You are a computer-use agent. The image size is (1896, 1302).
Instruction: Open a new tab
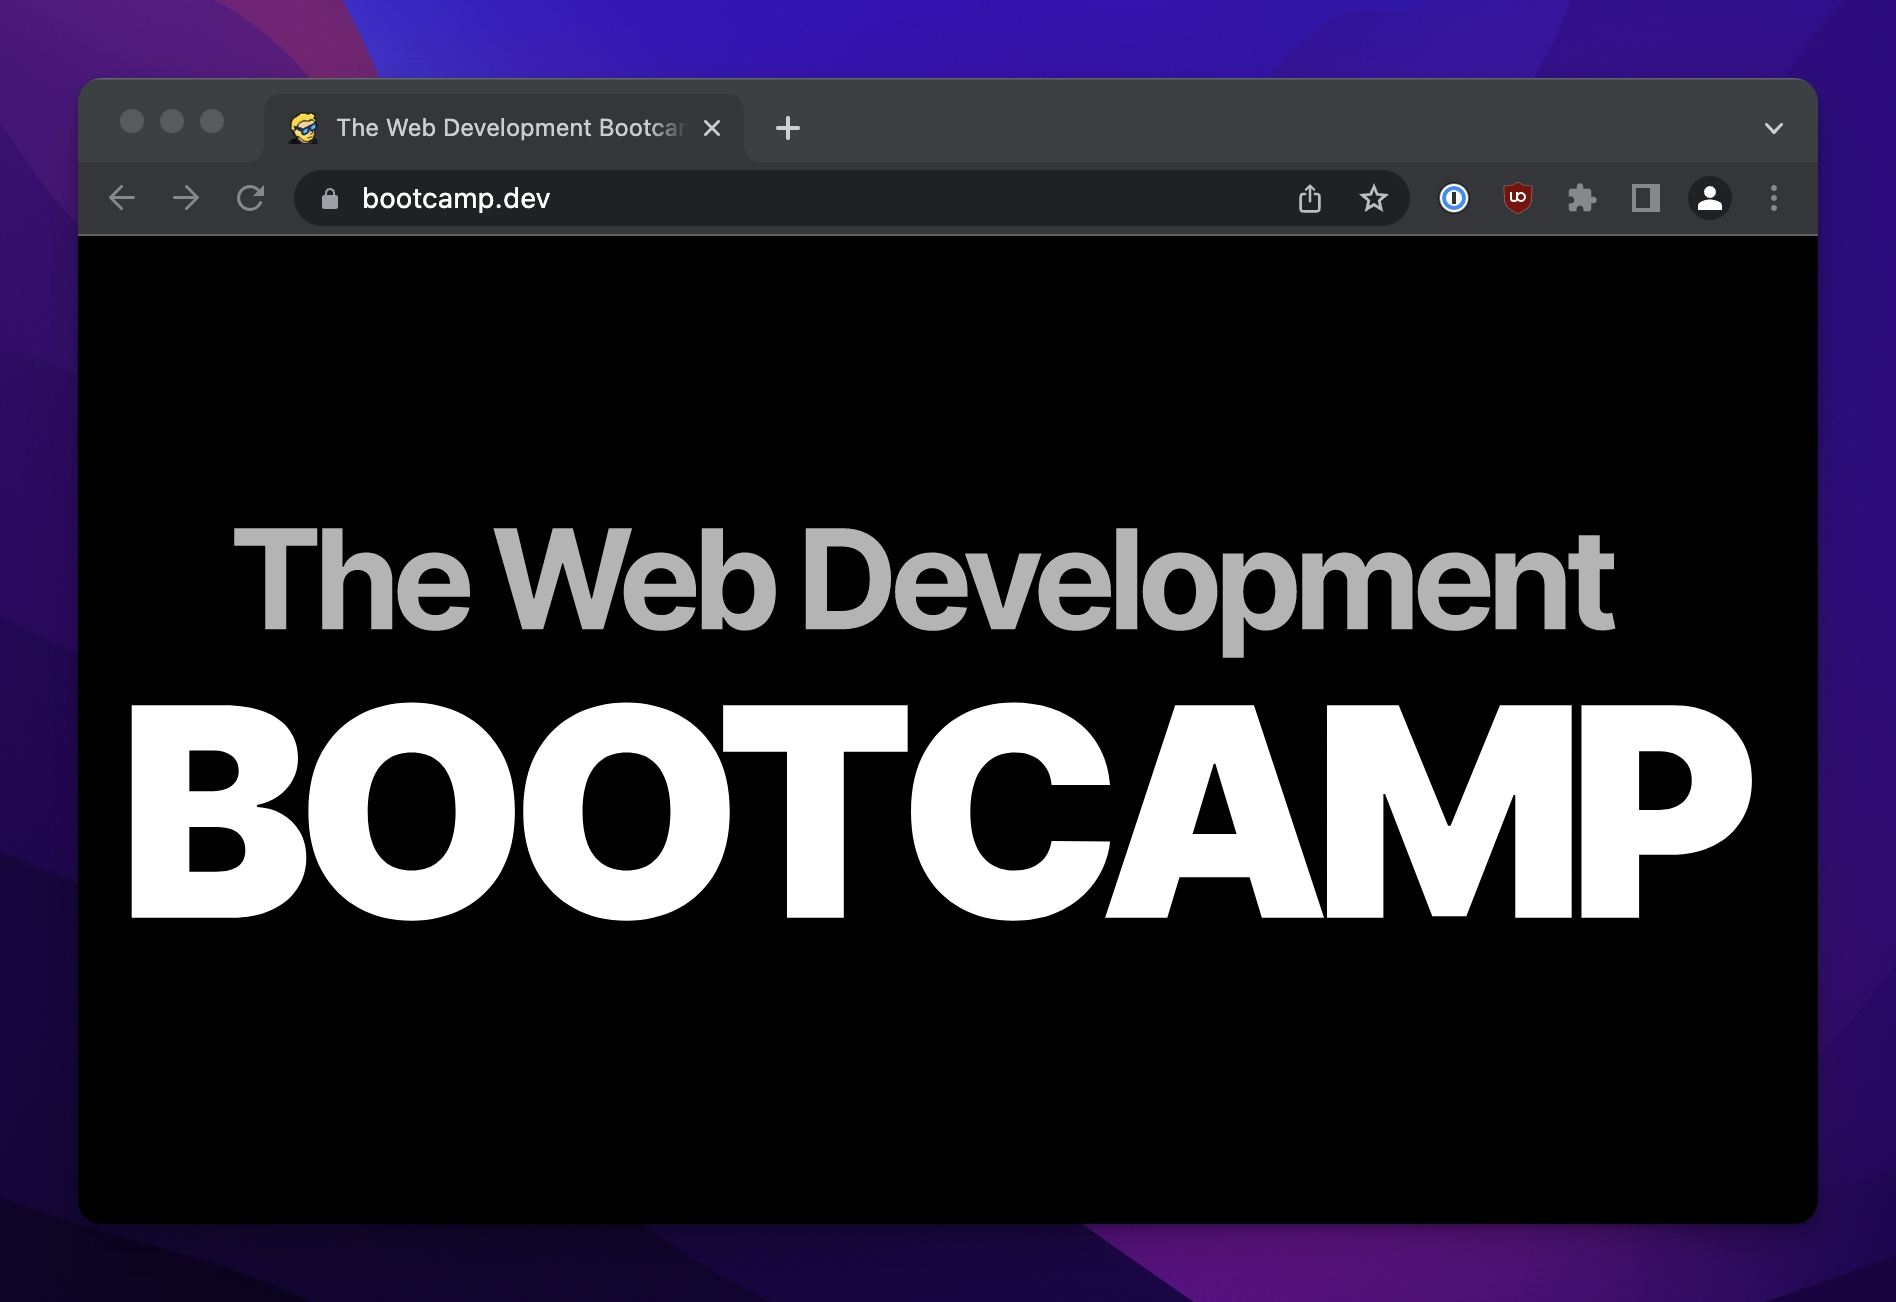(x=788, y=128)
